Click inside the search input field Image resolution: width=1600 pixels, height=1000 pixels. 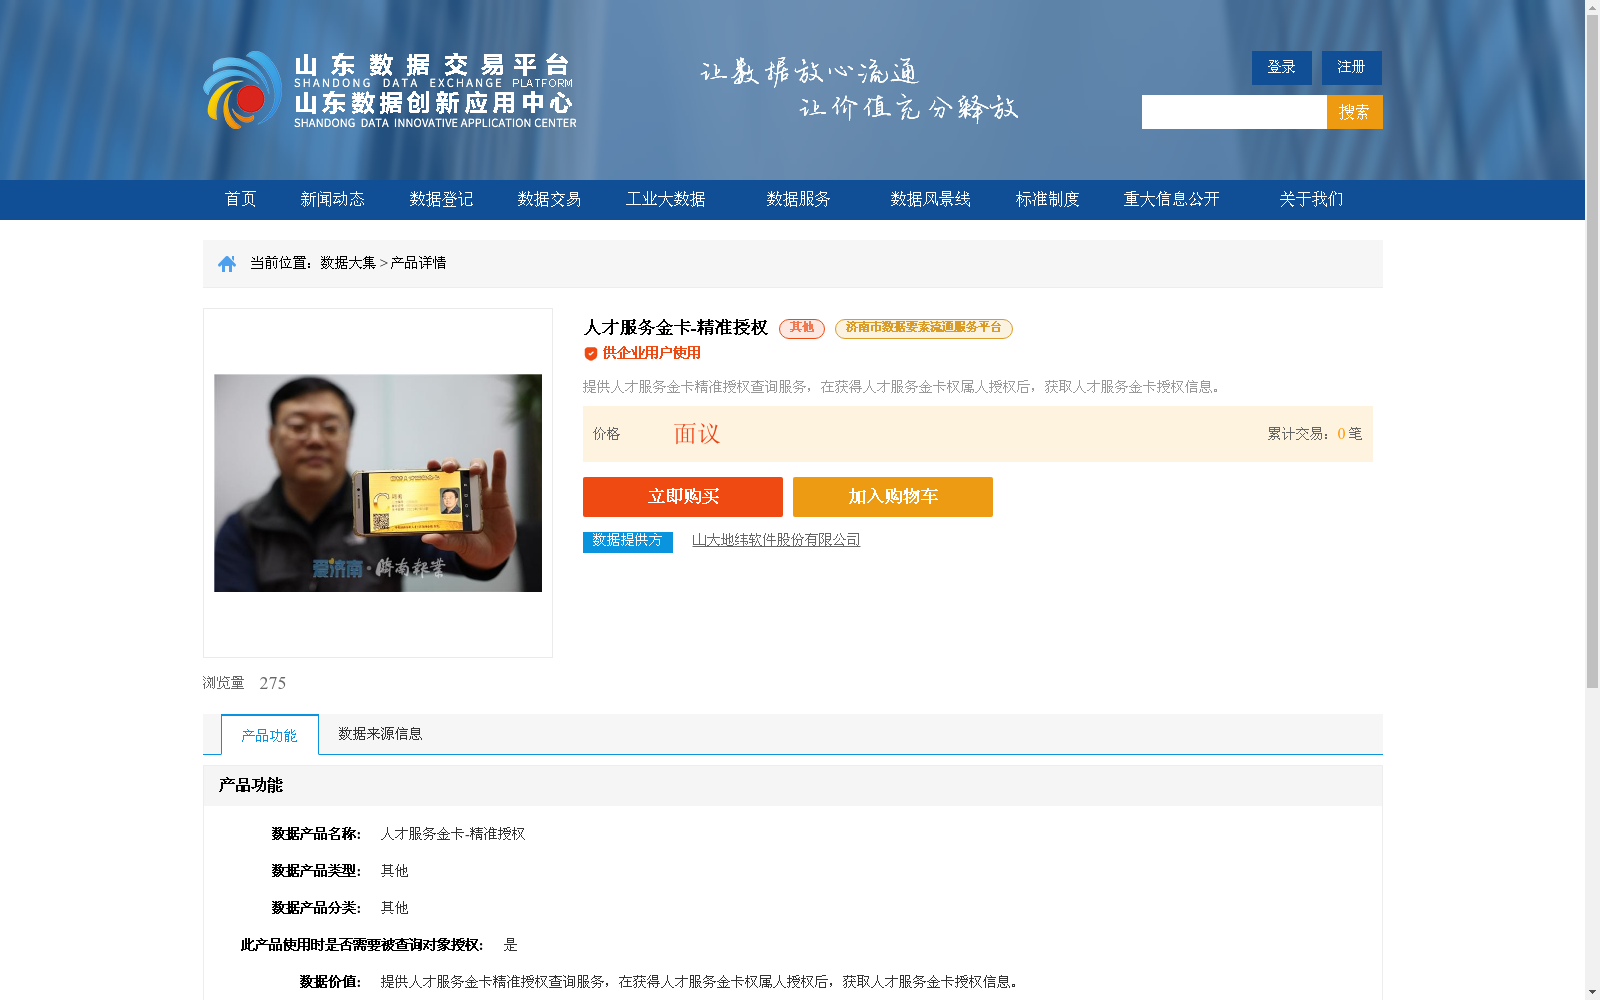point(1232,111)
